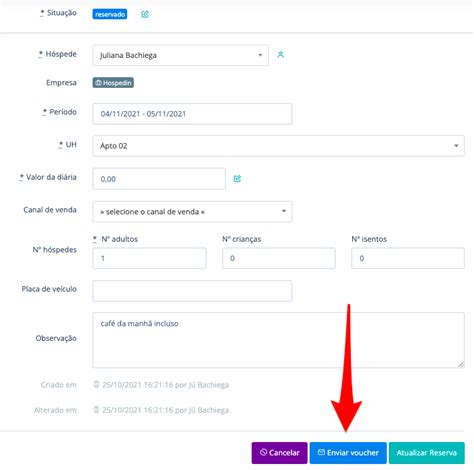Click the Placa de veículo input field

192,291
